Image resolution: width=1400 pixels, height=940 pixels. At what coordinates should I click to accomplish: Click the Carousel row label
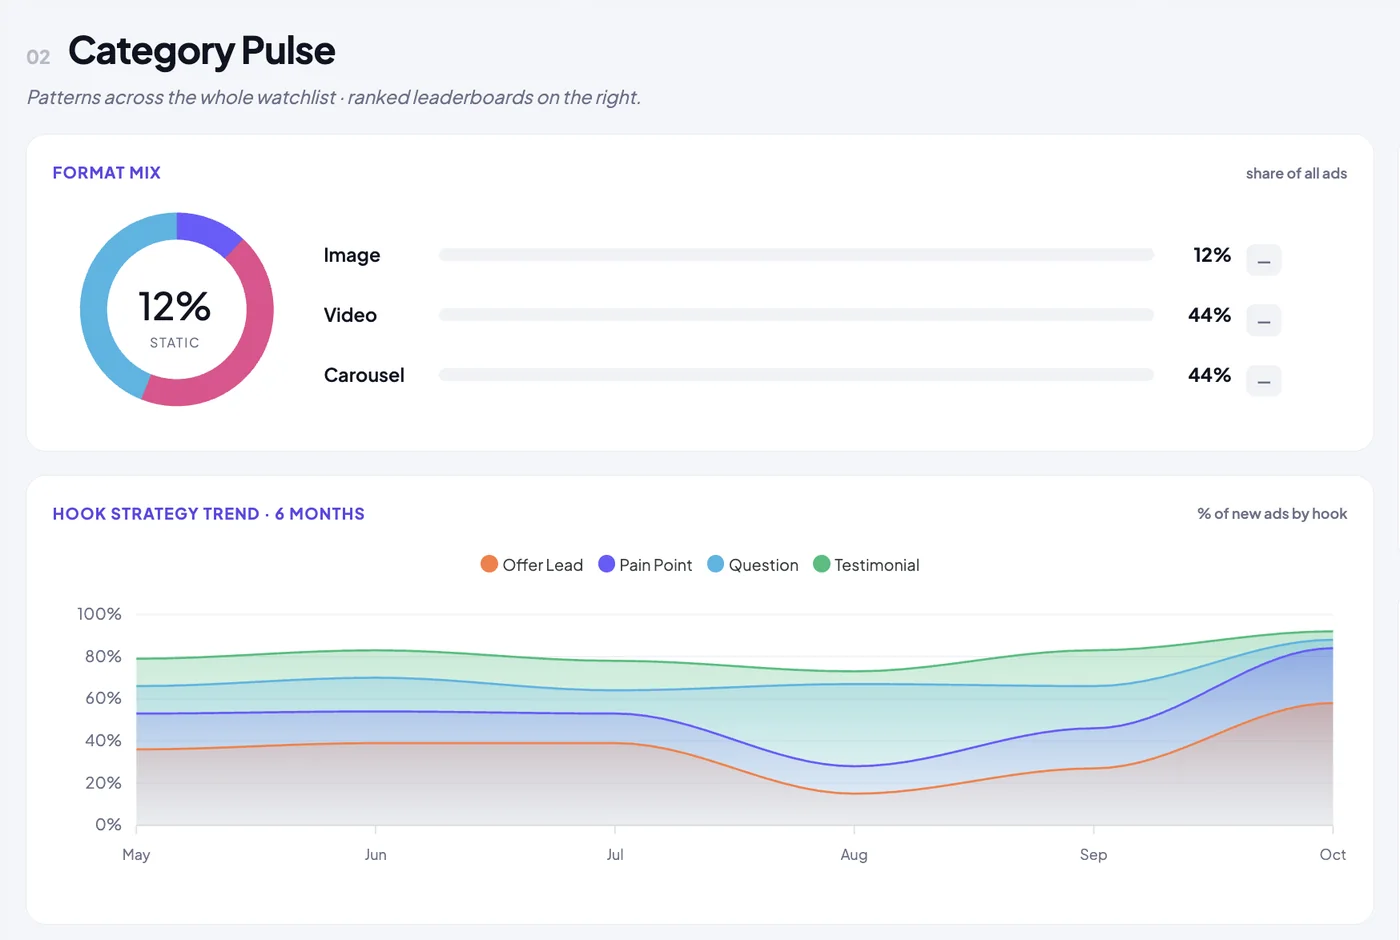[364, 375]
